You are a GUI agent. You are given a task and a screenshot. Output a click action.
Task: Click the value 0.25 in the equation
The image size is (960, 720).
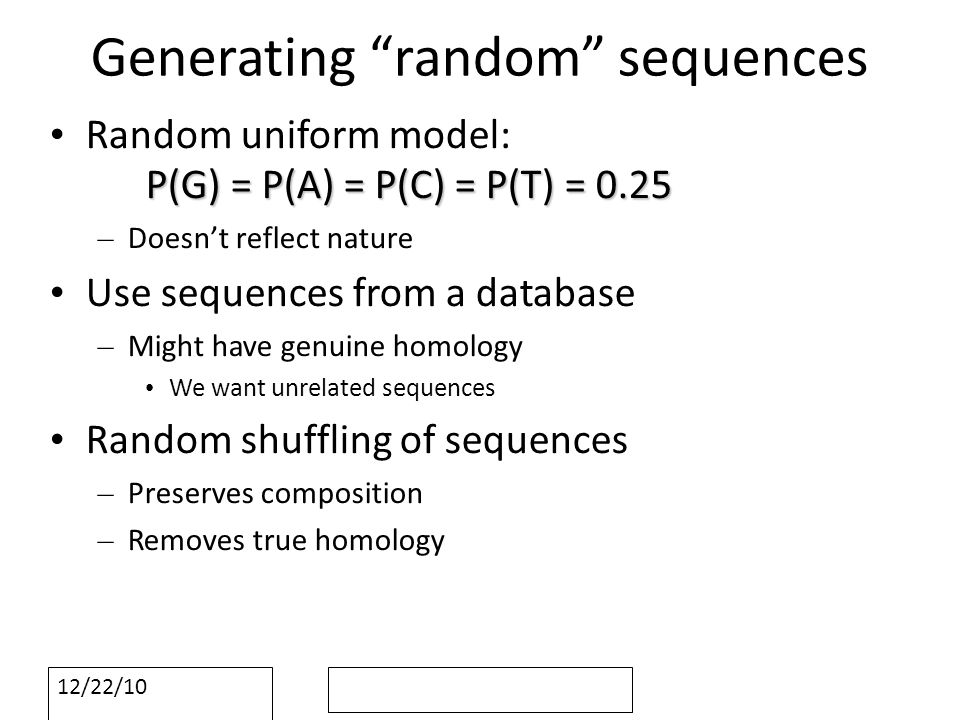pos(634,185)
